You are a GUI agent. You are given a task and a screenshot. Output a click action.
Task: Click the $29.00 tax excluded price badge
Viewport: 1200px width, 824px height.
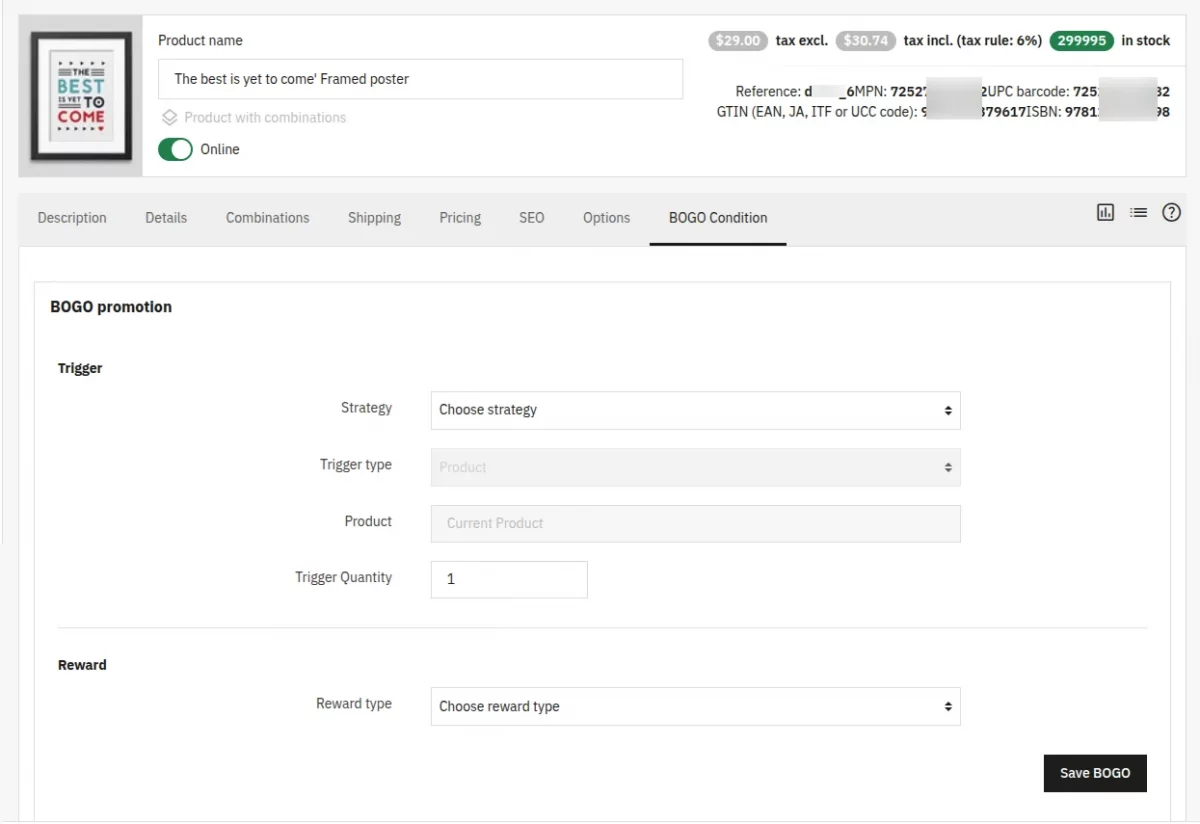(x=738, y=41)
